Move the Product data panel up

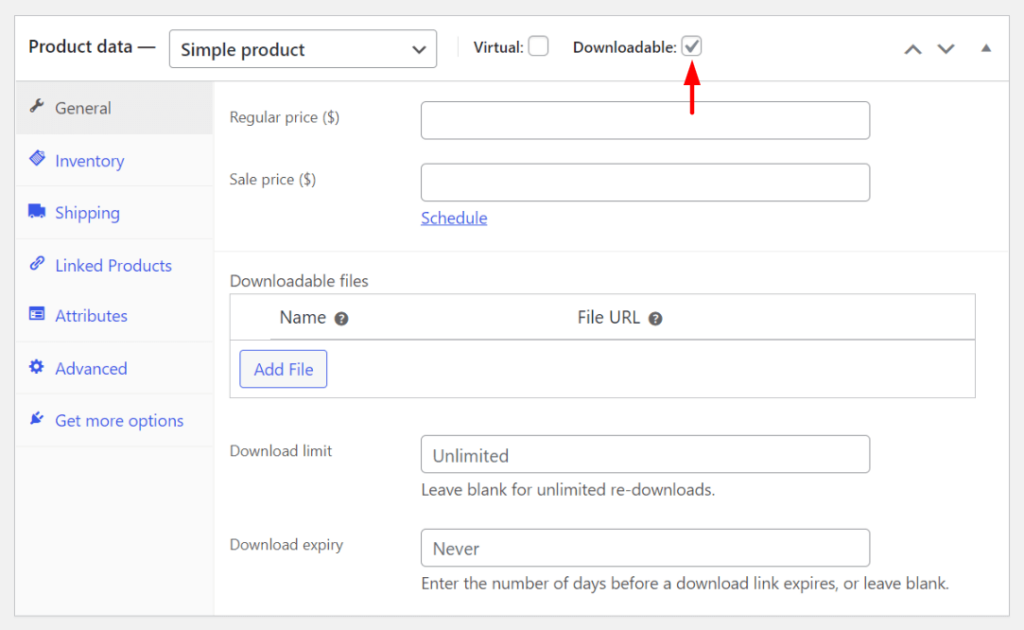click(912, 47)
